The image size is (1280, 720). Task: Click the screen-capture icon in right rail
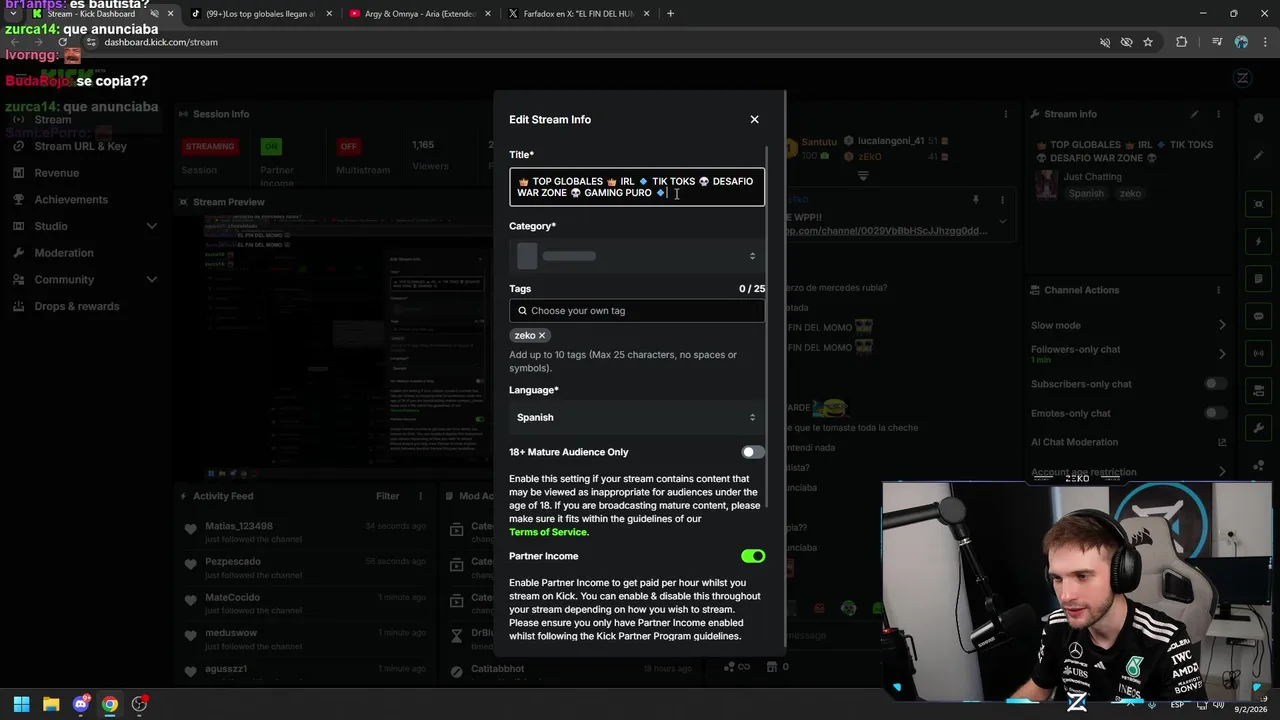[1258, 204]
